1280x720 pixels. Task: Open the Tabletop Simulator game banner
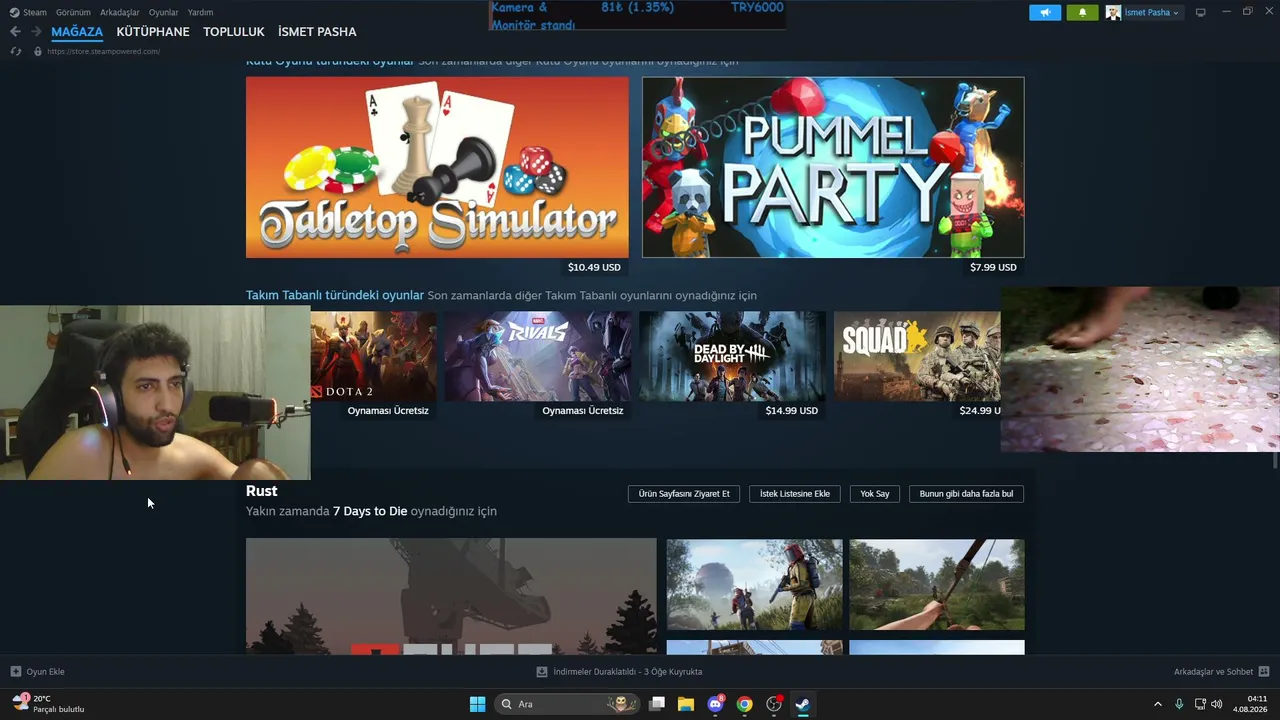(437, 167)
